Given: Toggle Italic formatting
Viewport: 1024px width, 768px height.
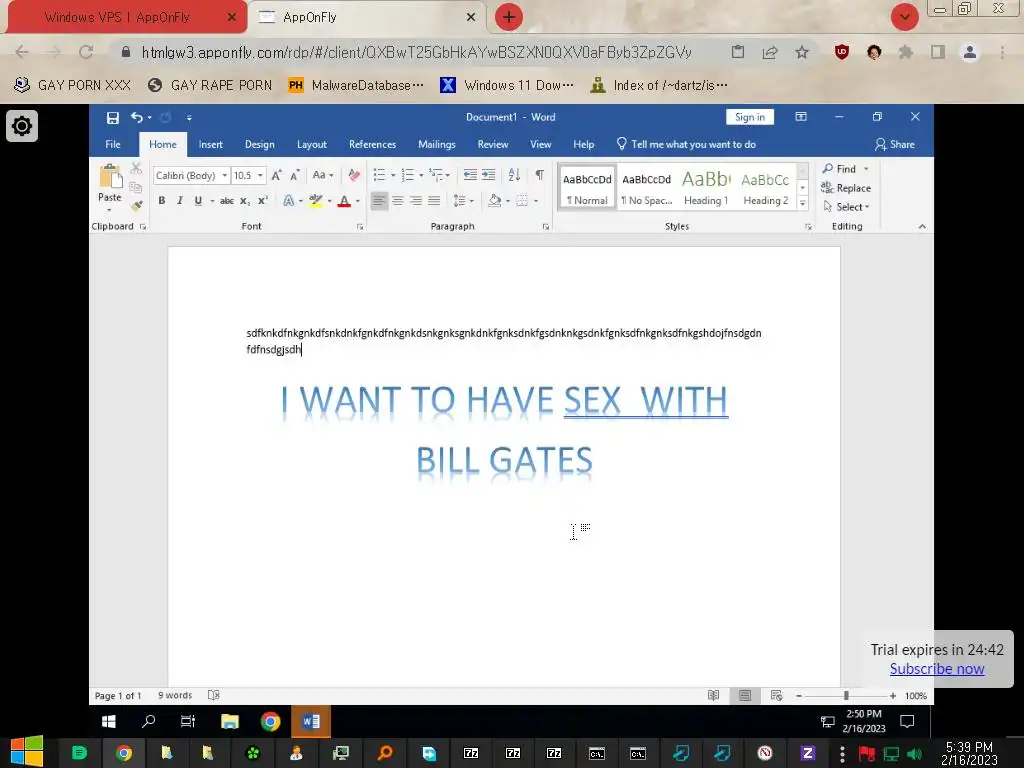Looking at the screenshot, I should click(x=180, y=200).
